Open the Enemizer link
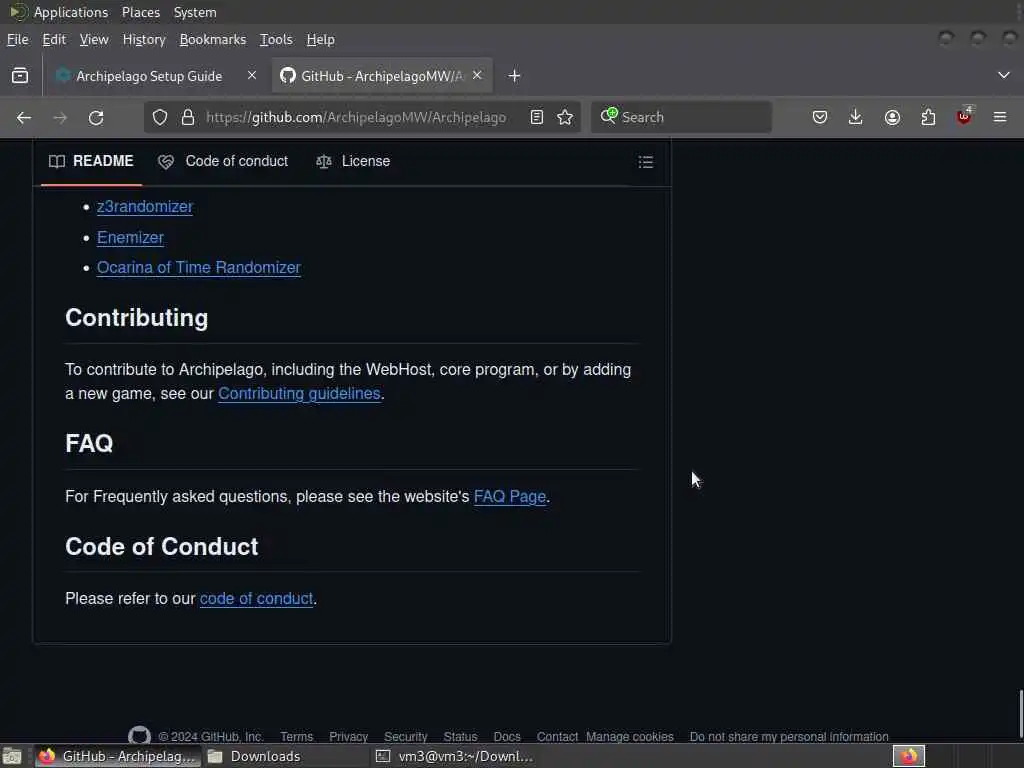The height and width of the screenshot is (768, 1024). 131,238
